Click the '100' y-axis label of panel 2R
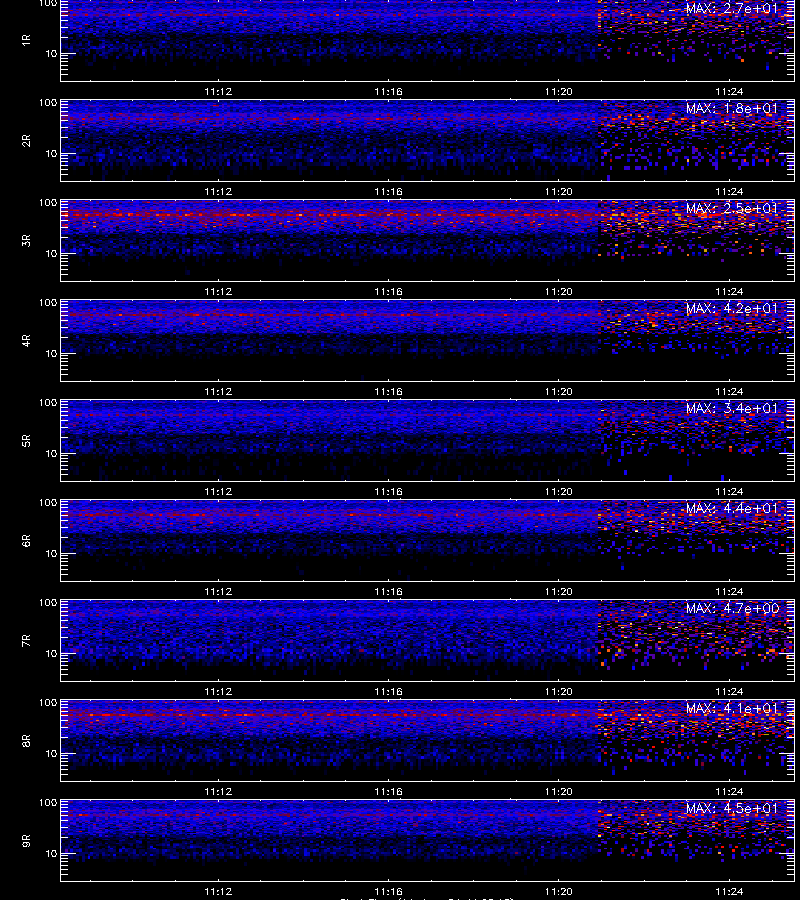Viewport: 800px width, 900px height. tap(48, 103)
